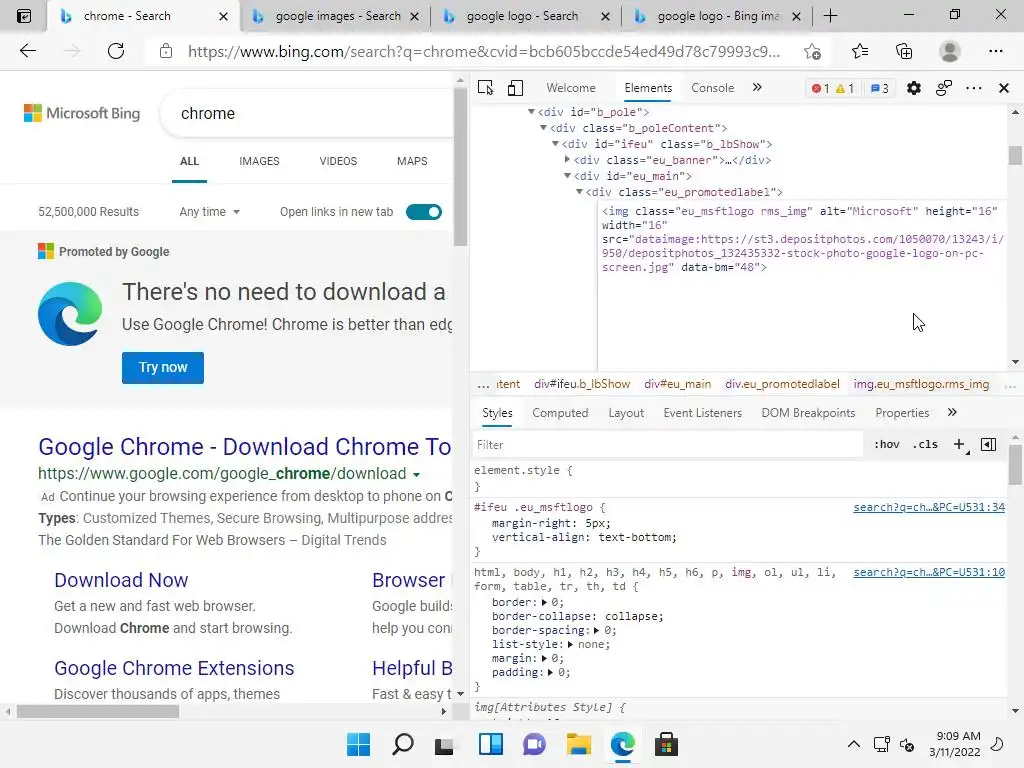This screenshot has height=768, width=1024.
Task: Click page horizontal scrollbar thumb
Action: tap(98, 711)
